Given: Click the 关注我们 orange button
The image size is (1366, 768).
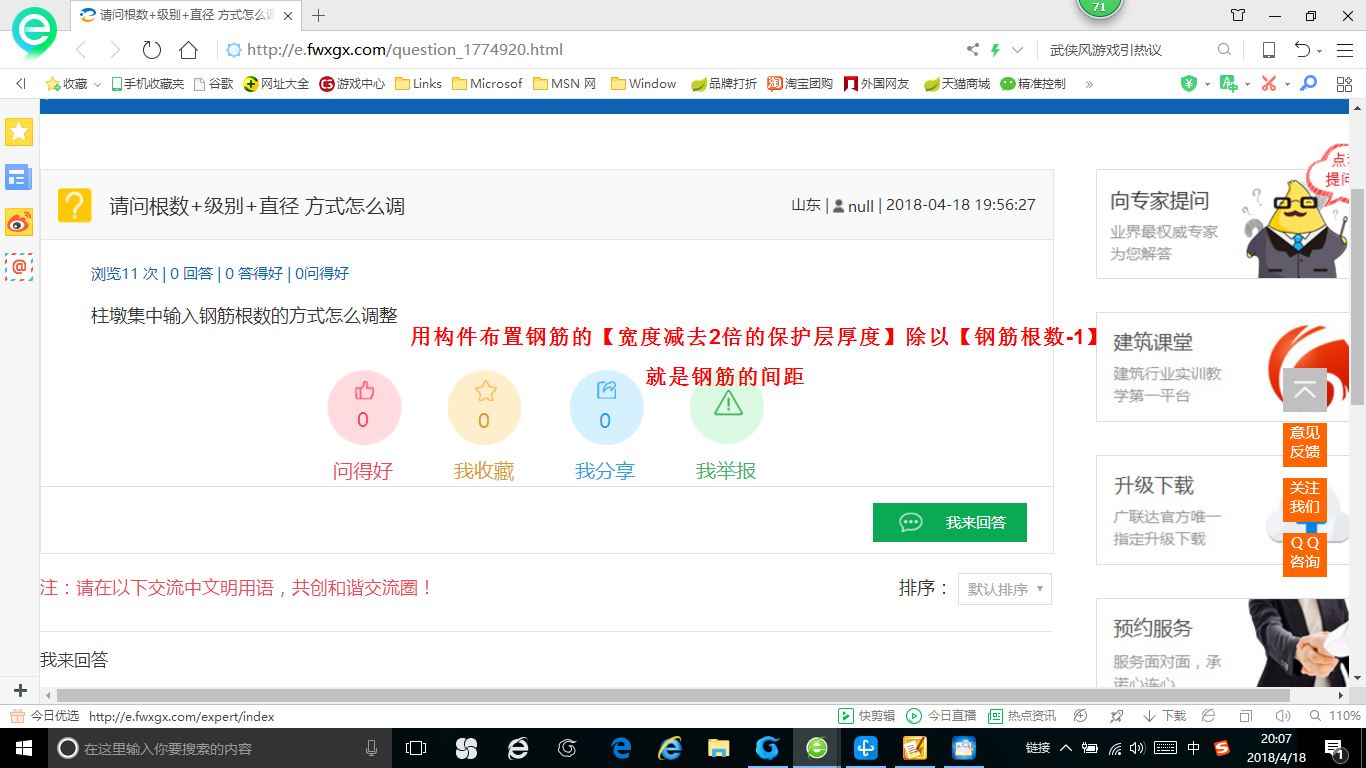Looking at the screenshot, I should click(1305, 498).
